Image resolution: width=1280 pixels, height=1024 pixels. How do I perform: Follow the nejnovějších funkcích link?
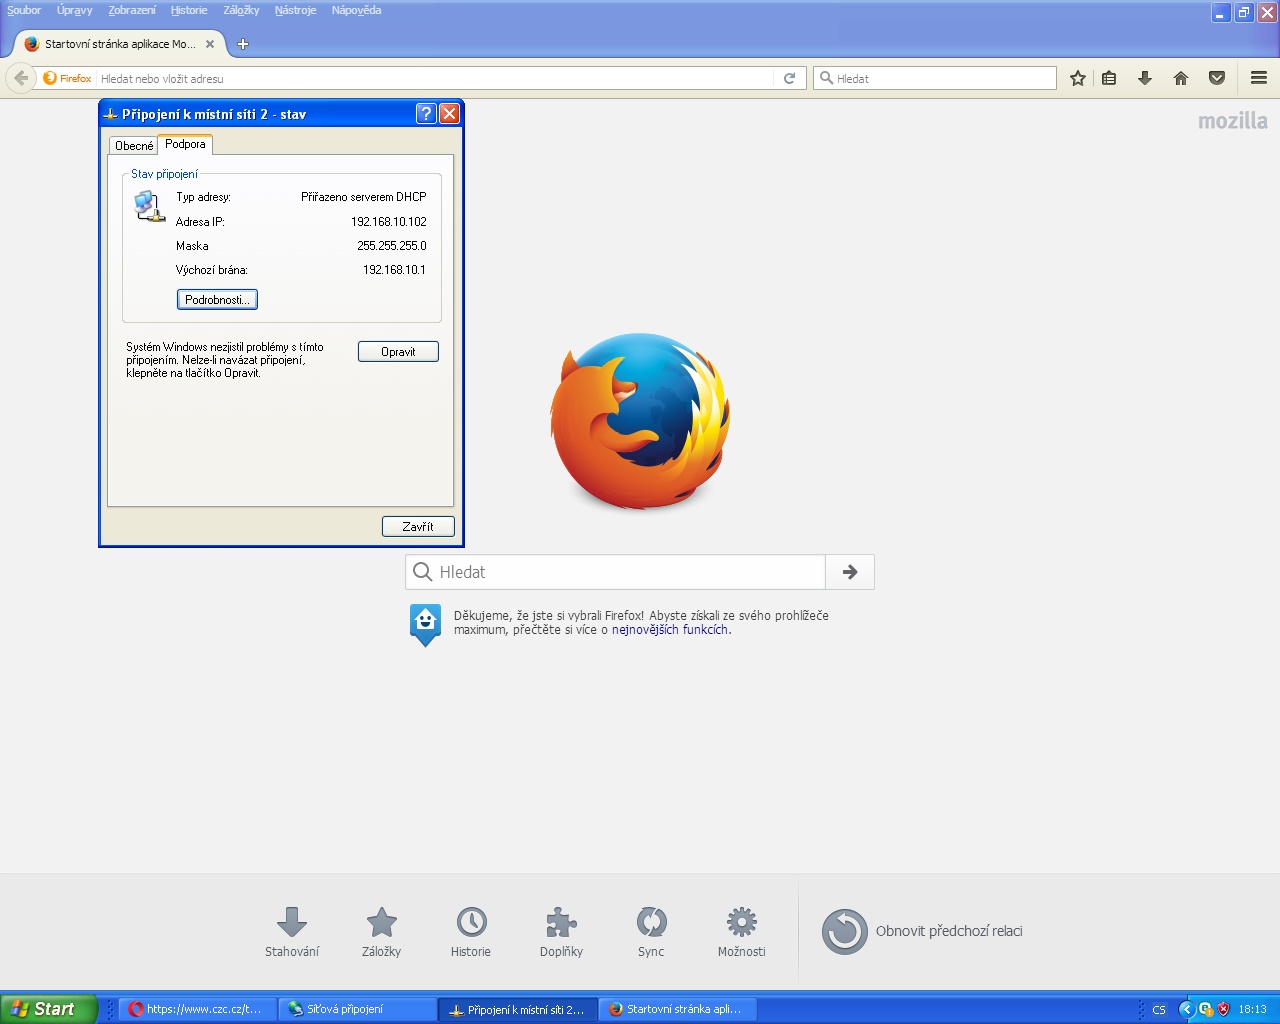(670, 630)
